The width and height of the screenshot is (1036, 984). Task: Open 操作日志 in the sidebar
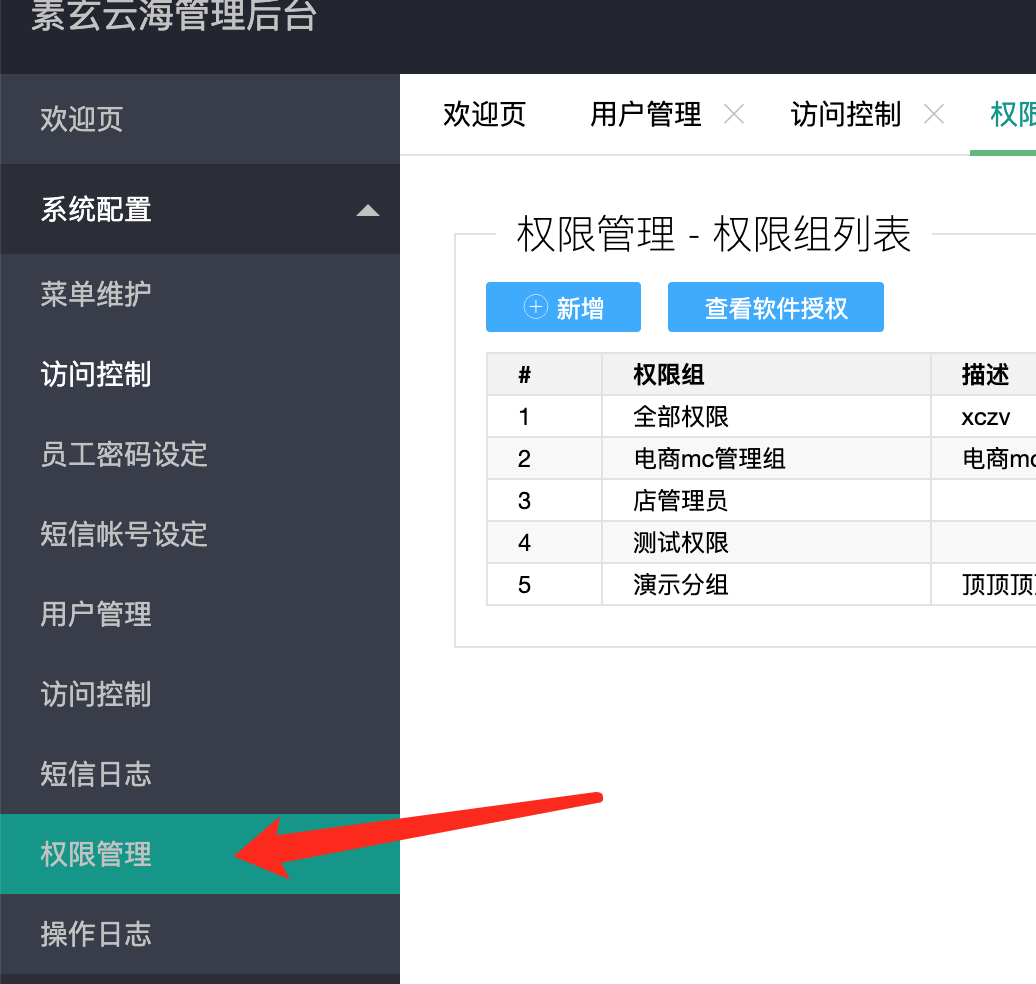point(96,934)
